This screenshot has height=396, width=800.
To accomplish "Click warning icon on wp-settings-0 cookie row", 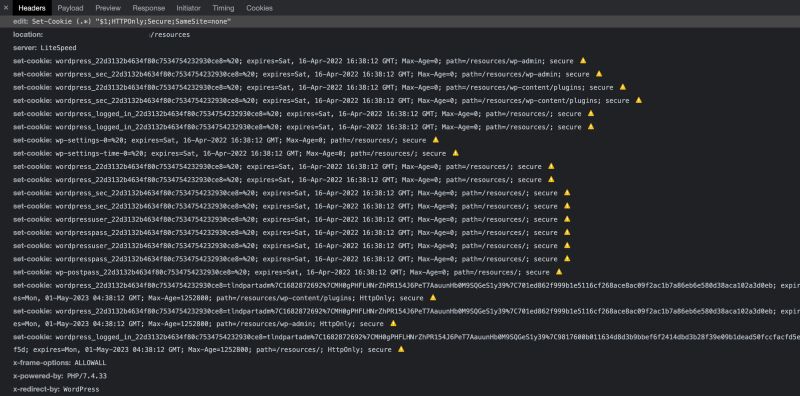I will coord(436,139).
